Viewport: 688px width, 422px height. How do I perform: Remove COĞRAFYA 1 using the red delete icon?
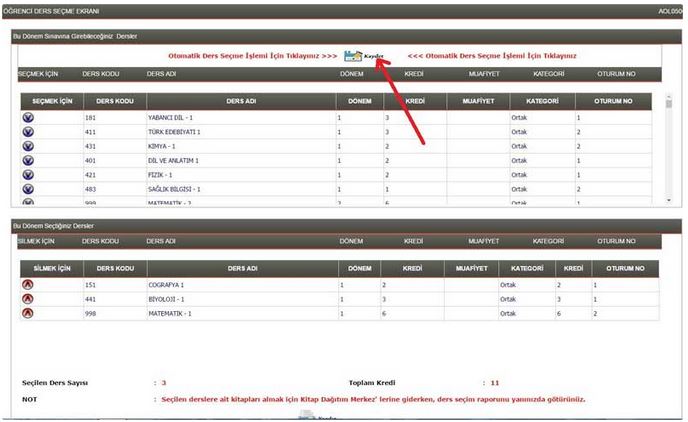[x=27, y=285]
